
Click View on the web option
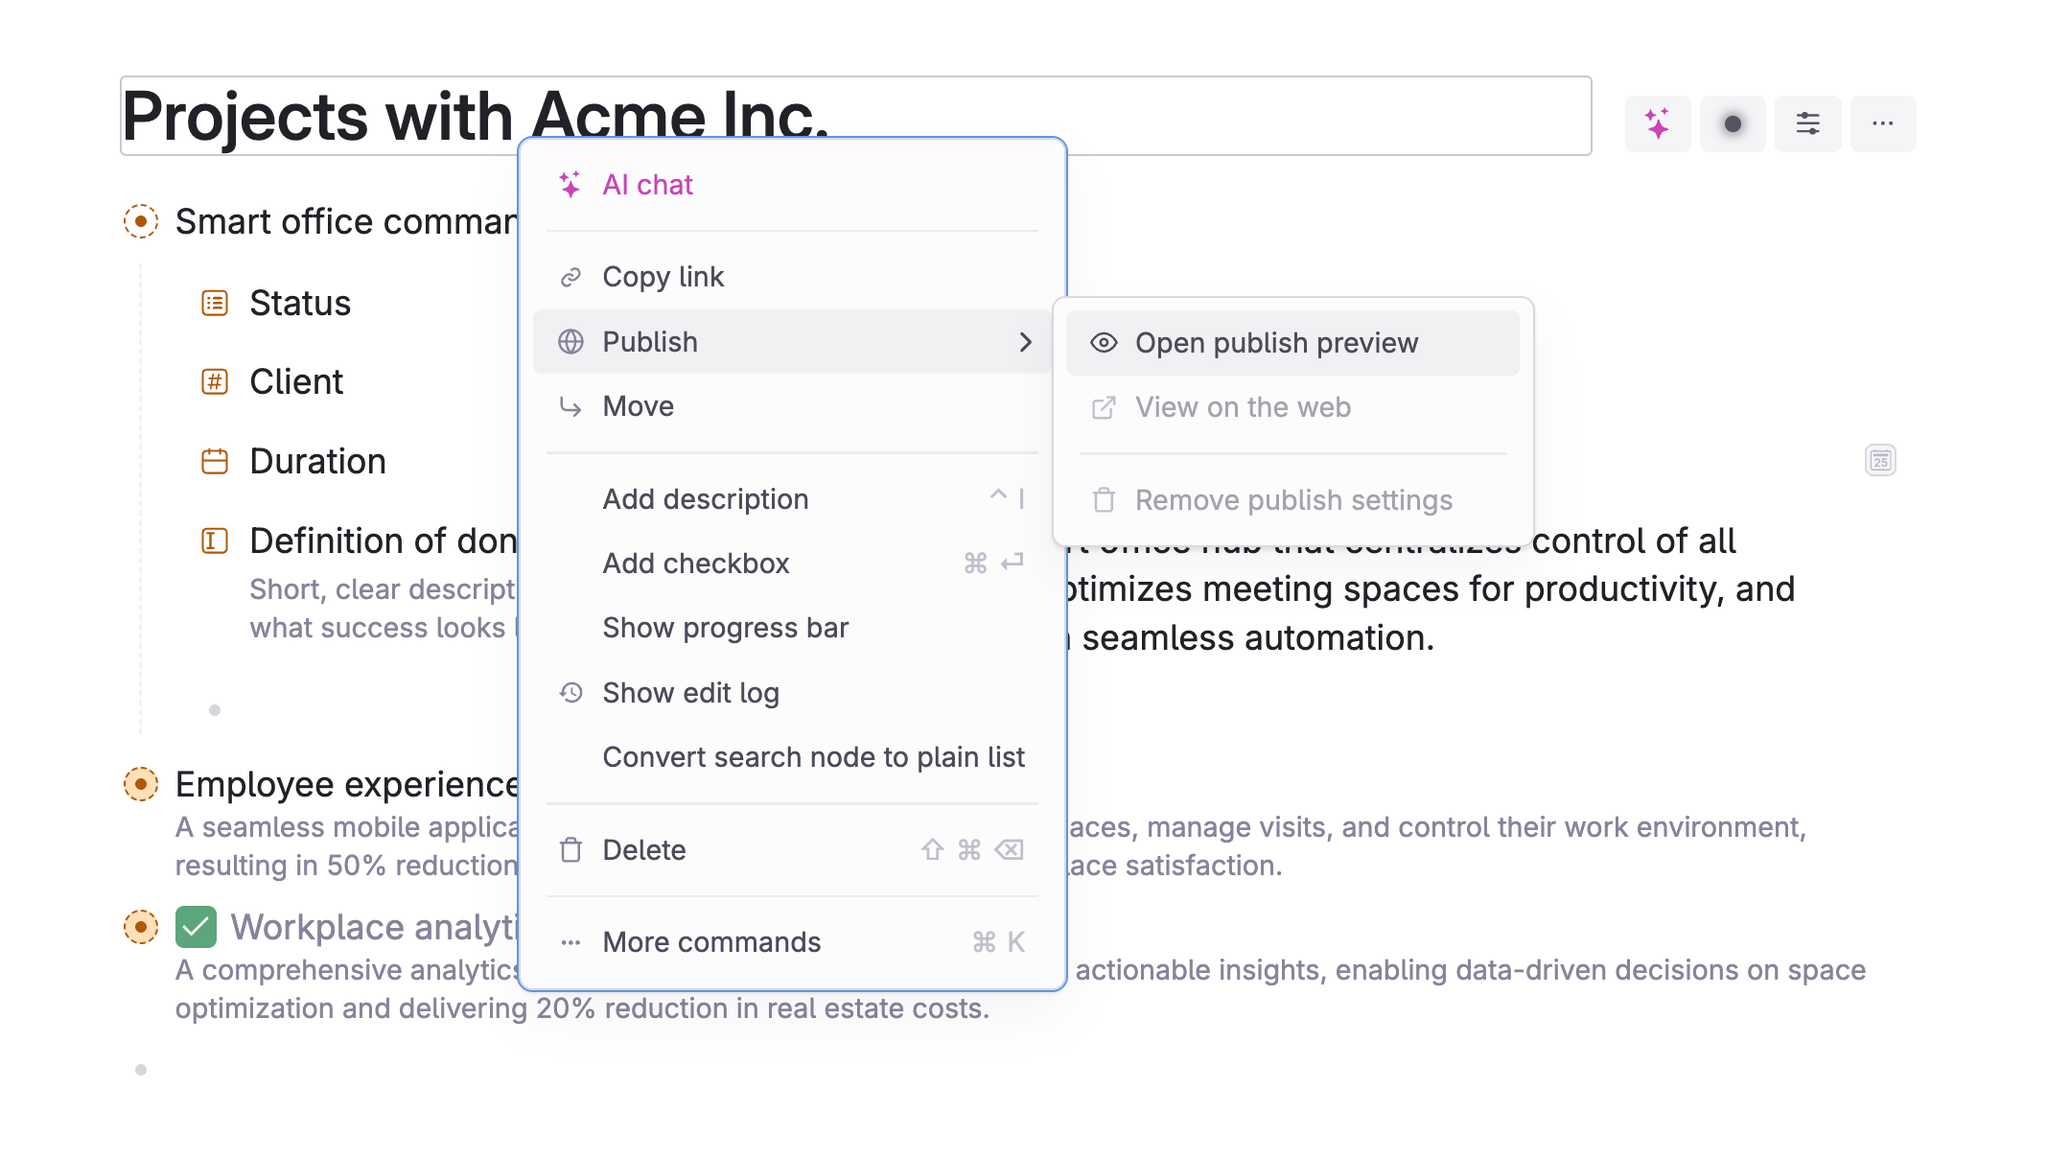point(1292,408)
